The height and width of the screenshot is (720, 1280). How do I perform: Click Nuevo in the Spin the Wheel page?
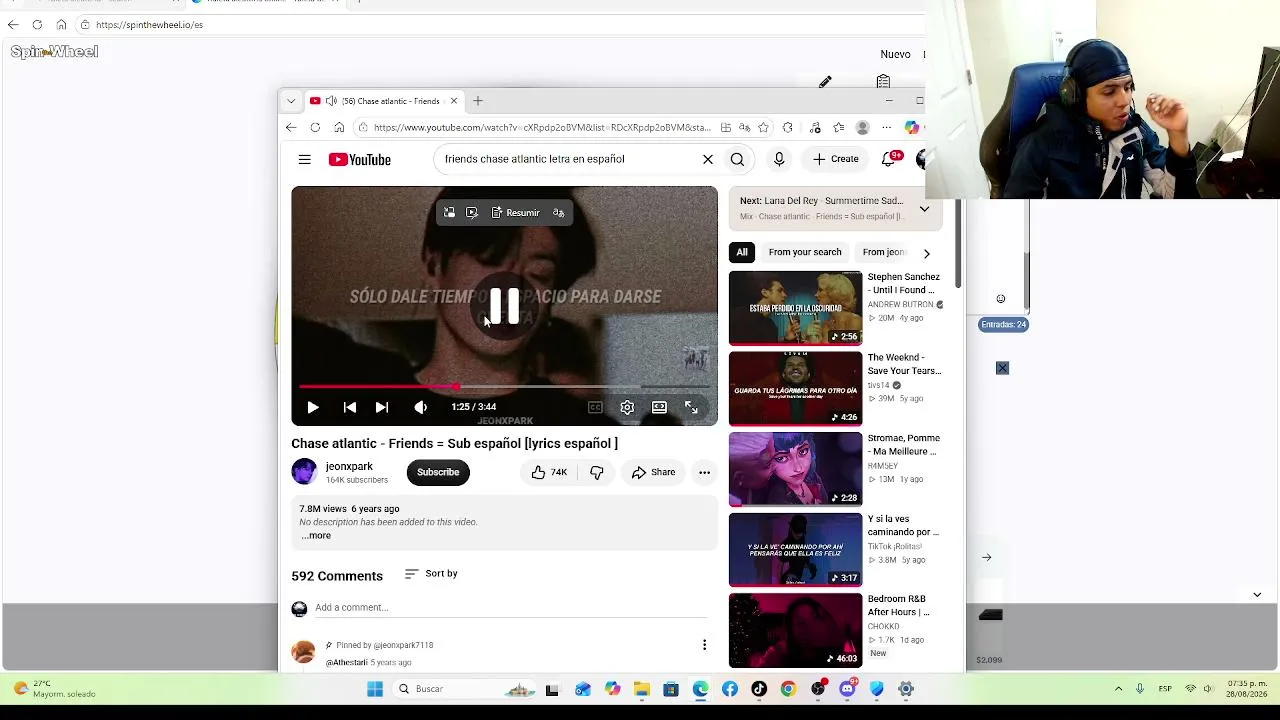pos(895,55)
